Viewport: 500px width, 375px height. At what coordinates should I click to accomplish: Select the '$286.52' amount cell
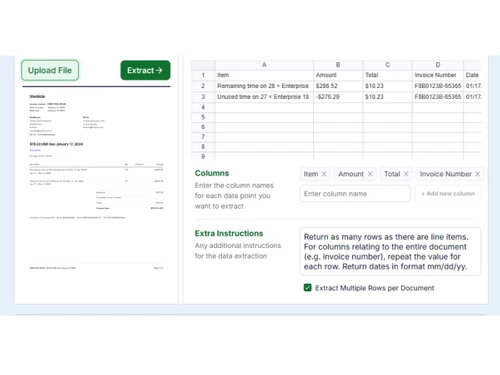tap(338, 86)
